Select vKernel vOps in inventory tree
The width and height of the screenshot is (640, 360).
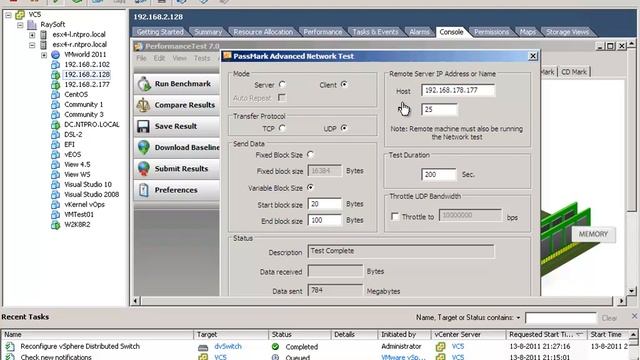84,204
